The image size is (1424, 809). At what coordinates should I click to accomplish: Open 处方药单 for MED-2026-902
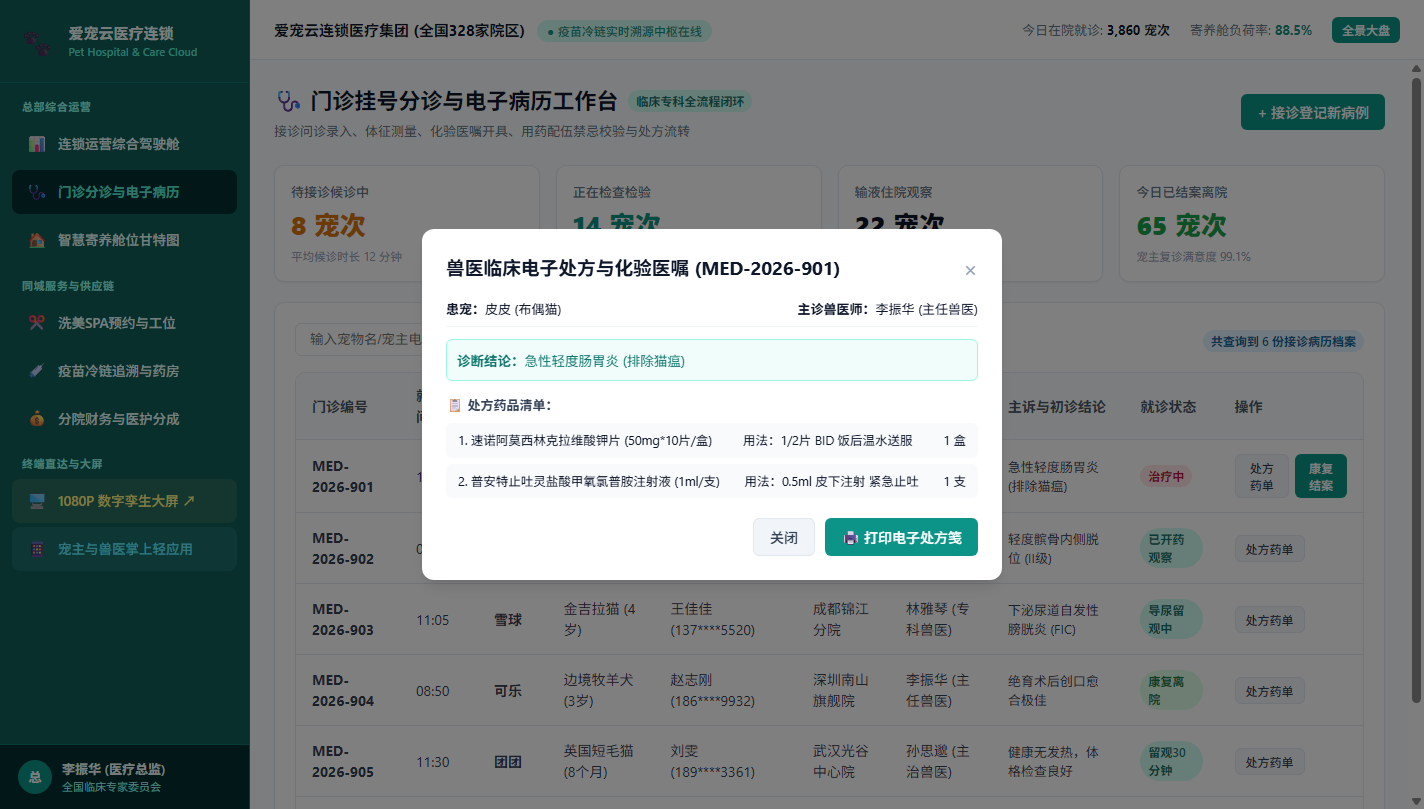point(1269,548)
